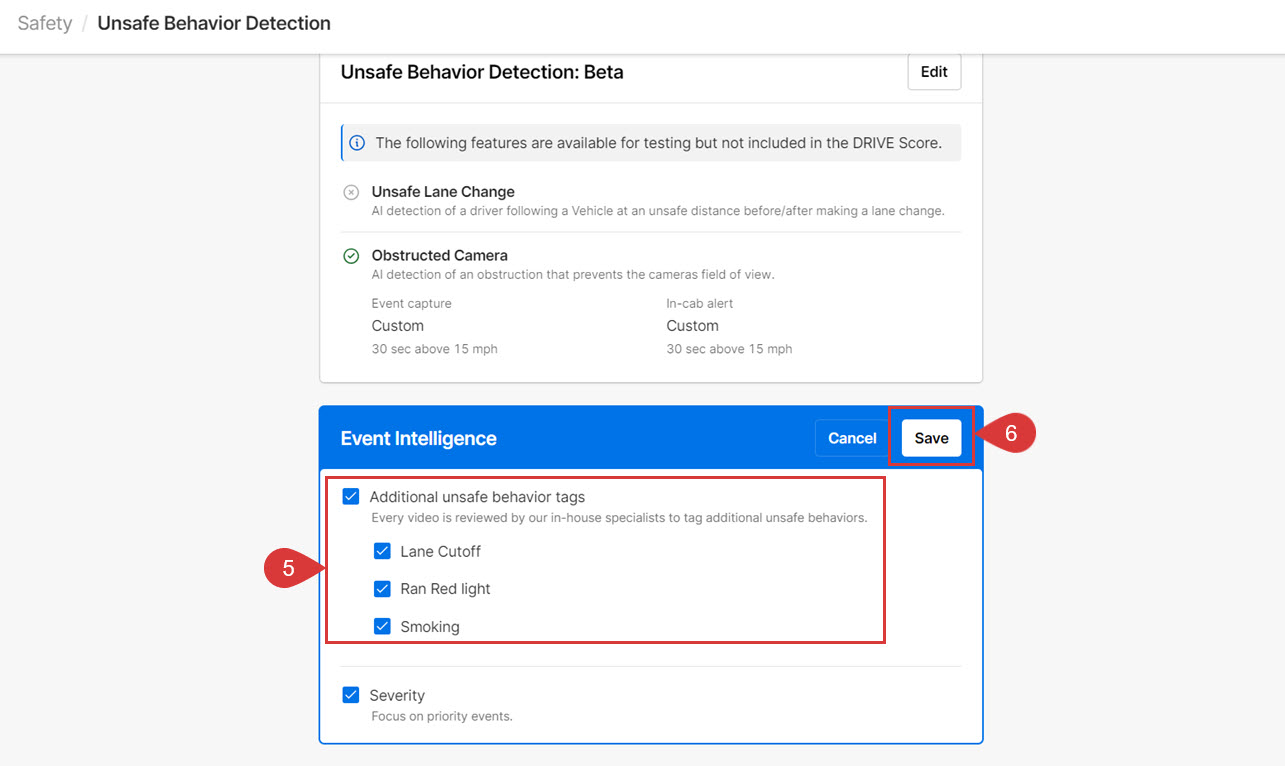Click the Obstructed Camera green check icon
The width and height of the screenshot is (1285, 766).
pos(351,256)
